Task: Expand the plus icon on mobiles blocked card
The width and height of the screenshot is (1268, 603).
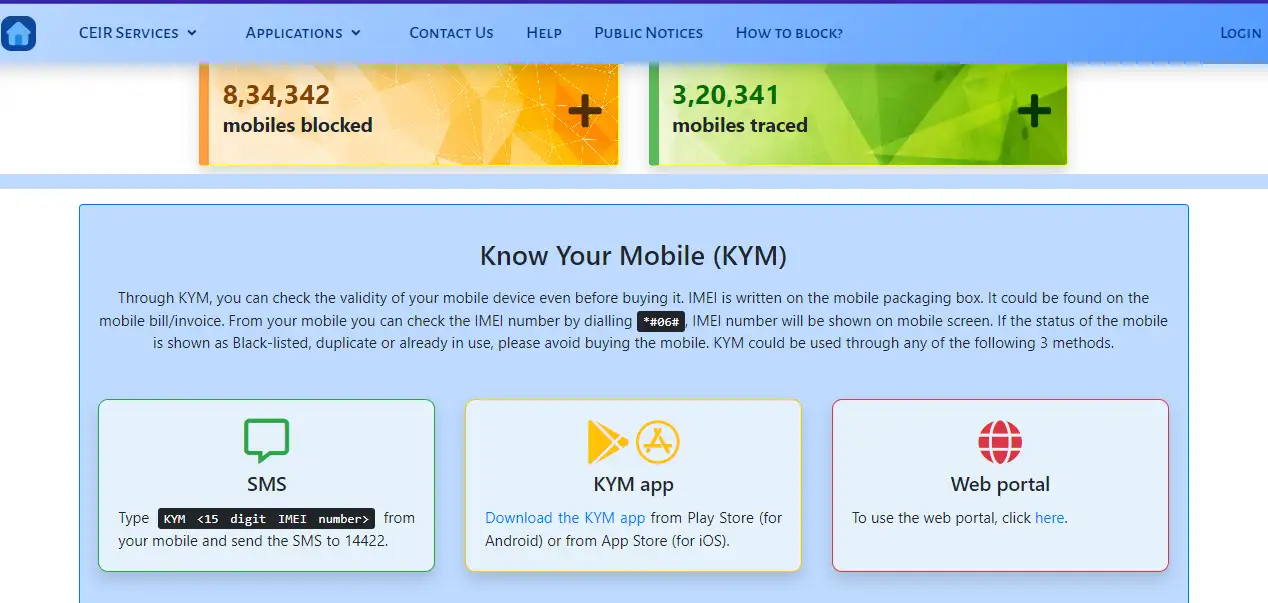Action: click(x=585, y=110)
